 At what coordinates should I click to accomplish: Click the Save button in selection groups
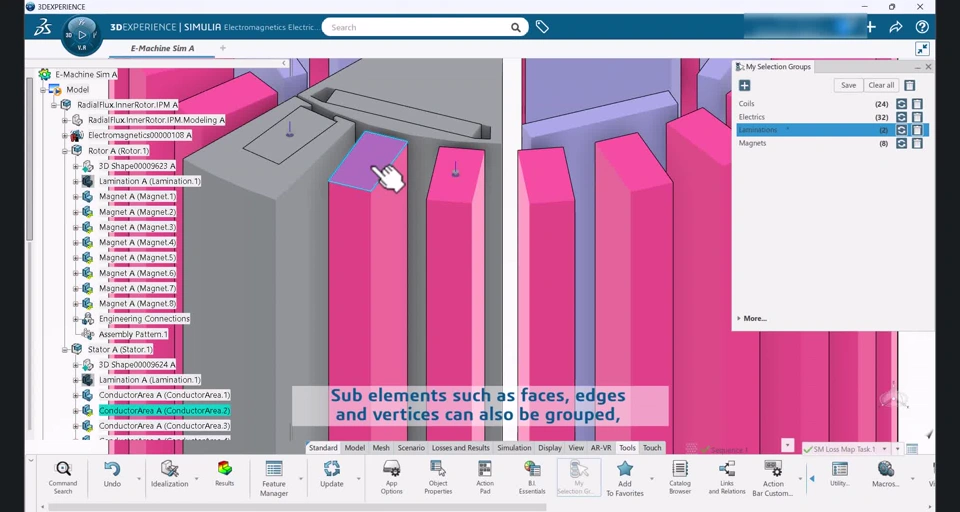(x=849, y=85)
